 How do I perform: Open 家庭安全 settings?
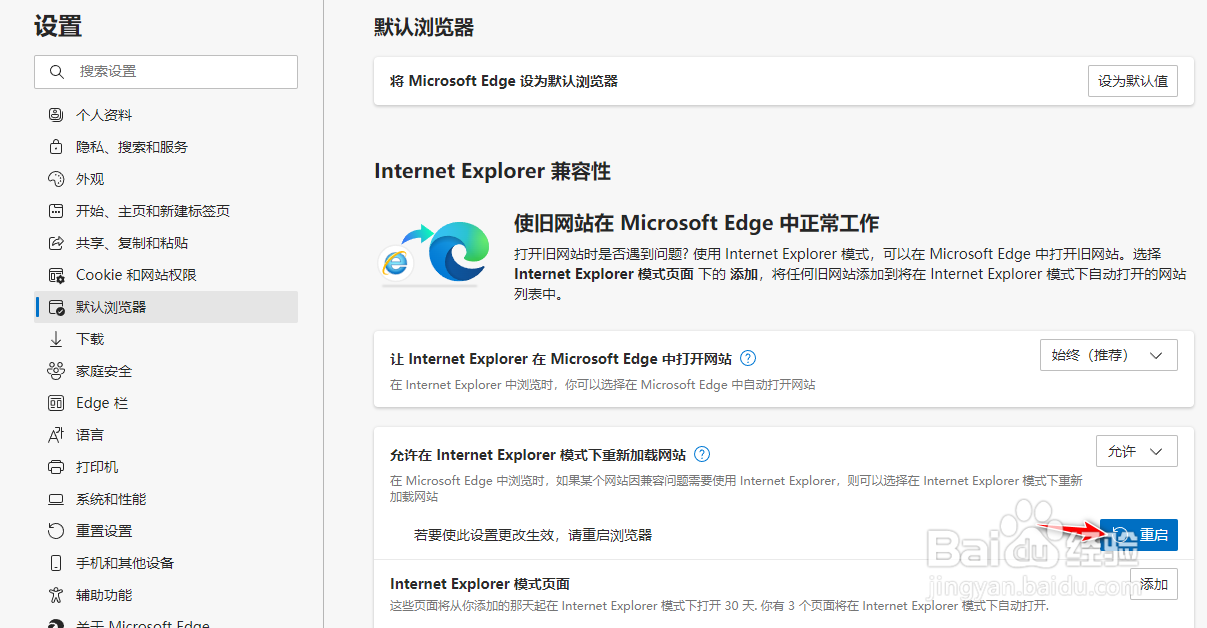166,371
